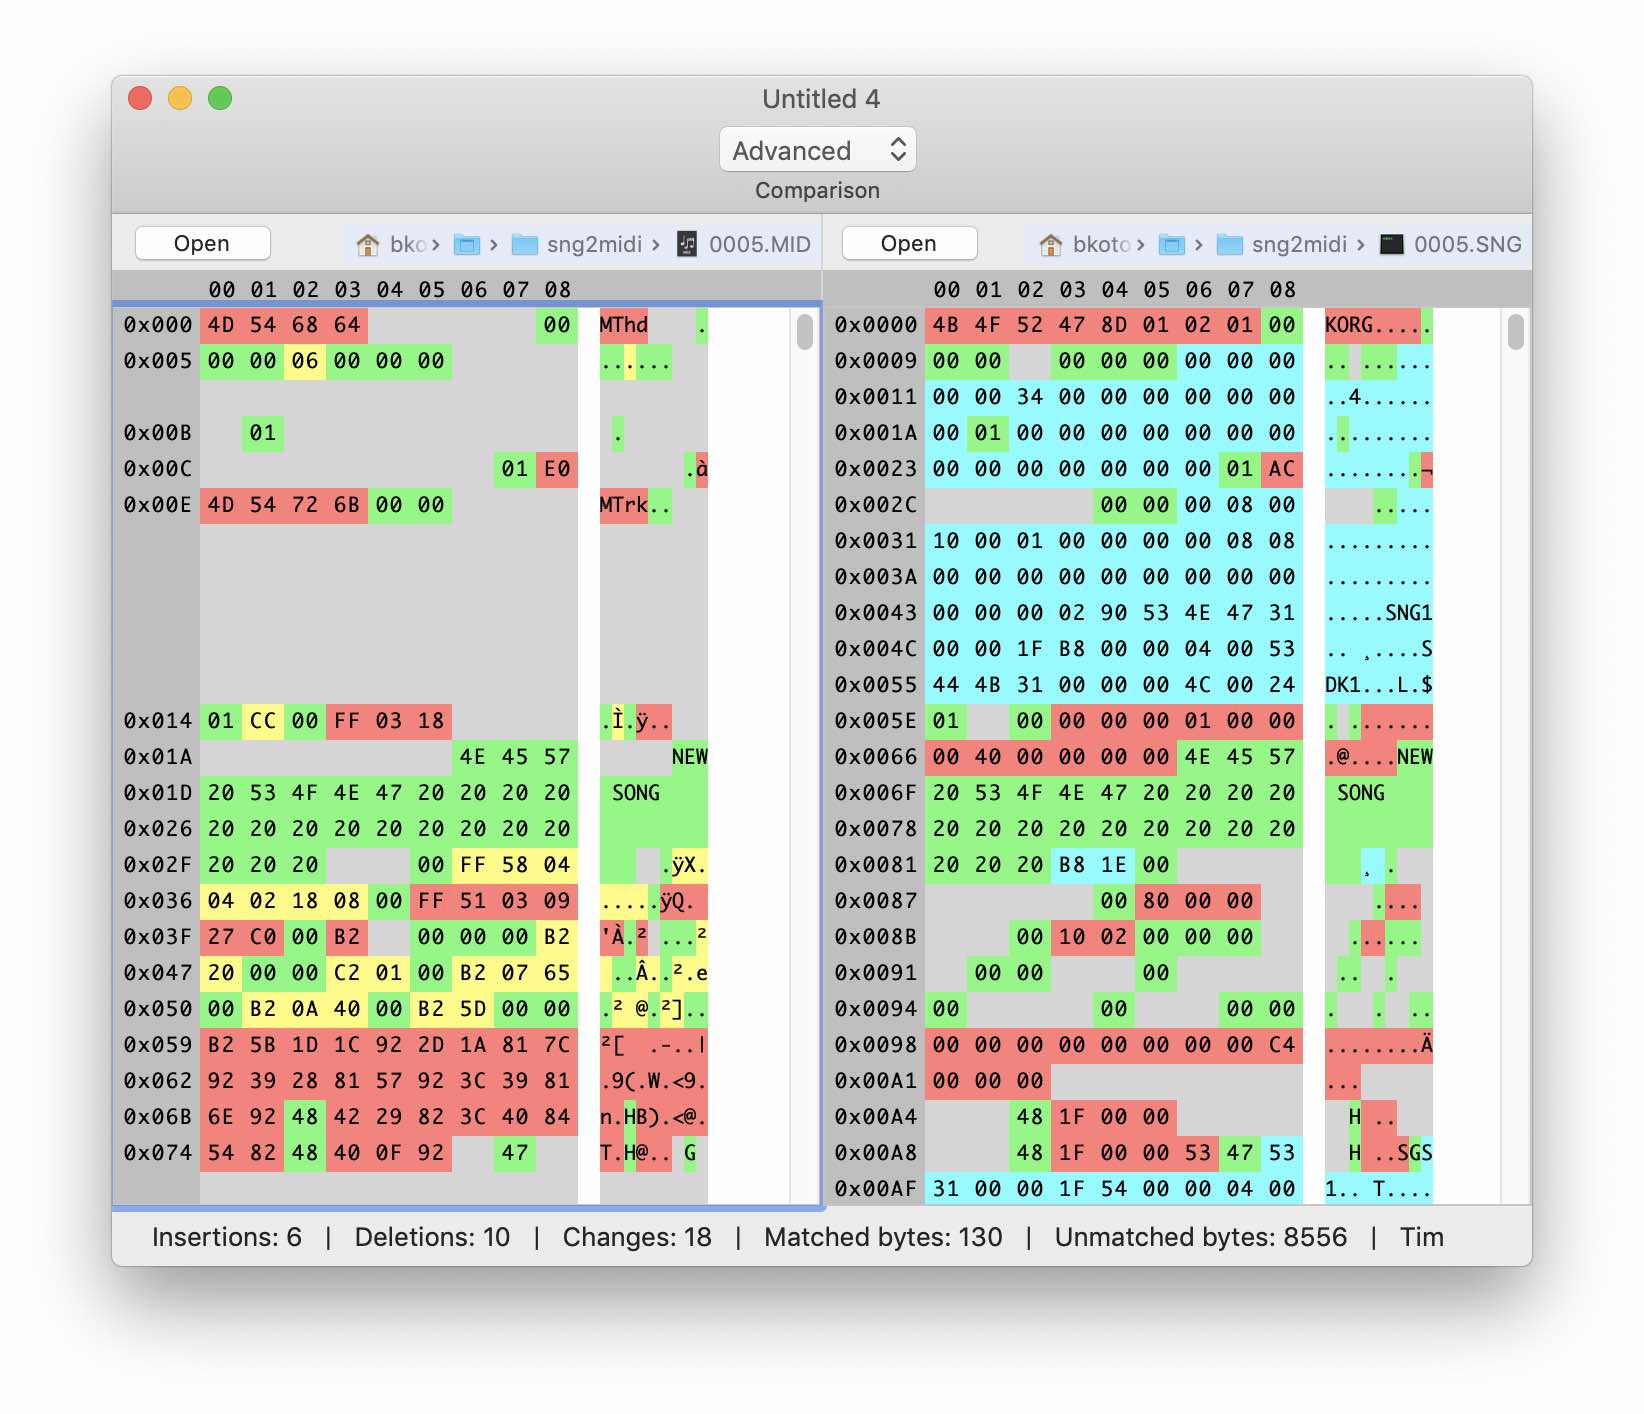Click row address 0x074 in the MID pane

[x=158, y=1153]
